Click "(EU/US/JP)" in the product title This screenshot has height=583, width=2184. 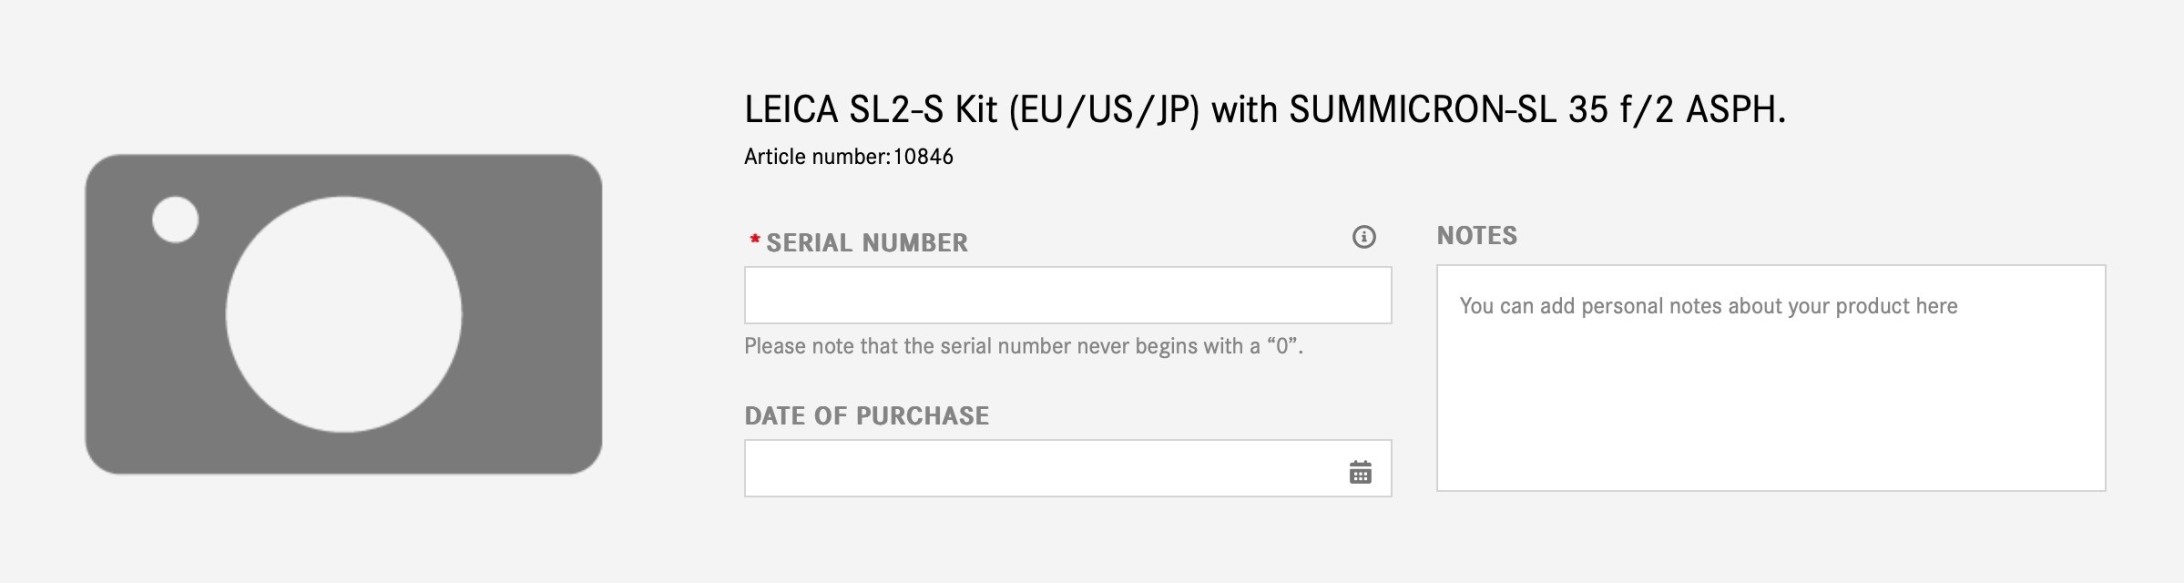coord(1103,109)
